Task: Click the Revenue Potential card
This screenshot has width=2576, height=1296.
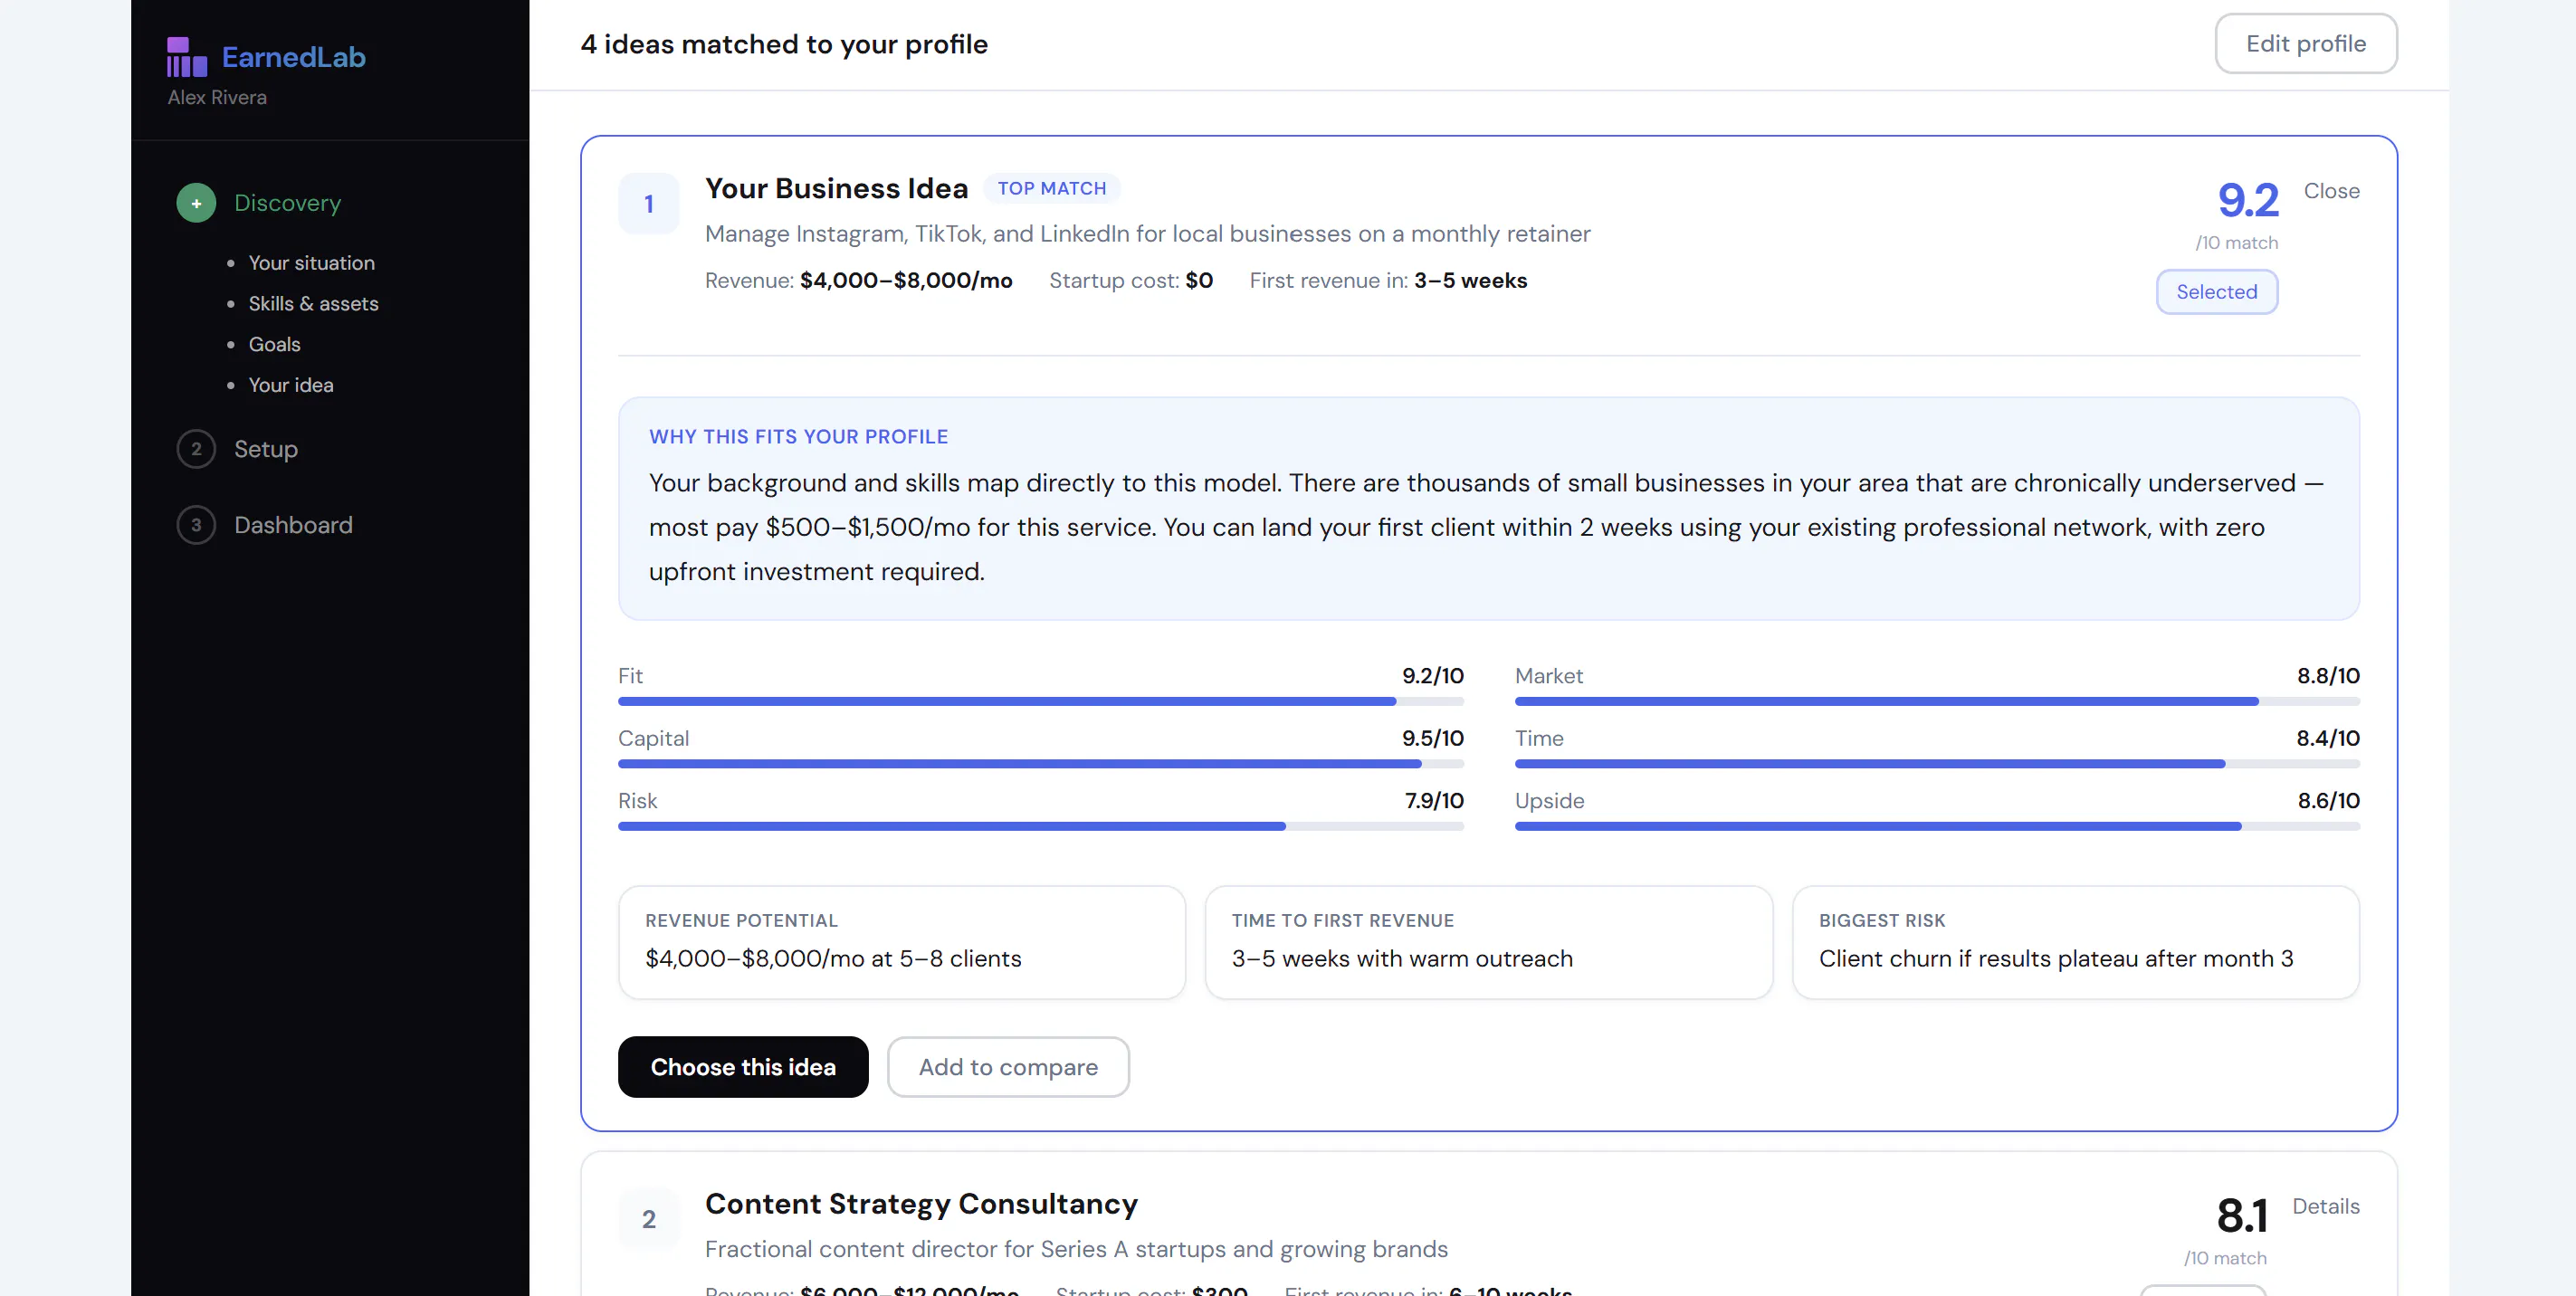Action: click(901, 942)
